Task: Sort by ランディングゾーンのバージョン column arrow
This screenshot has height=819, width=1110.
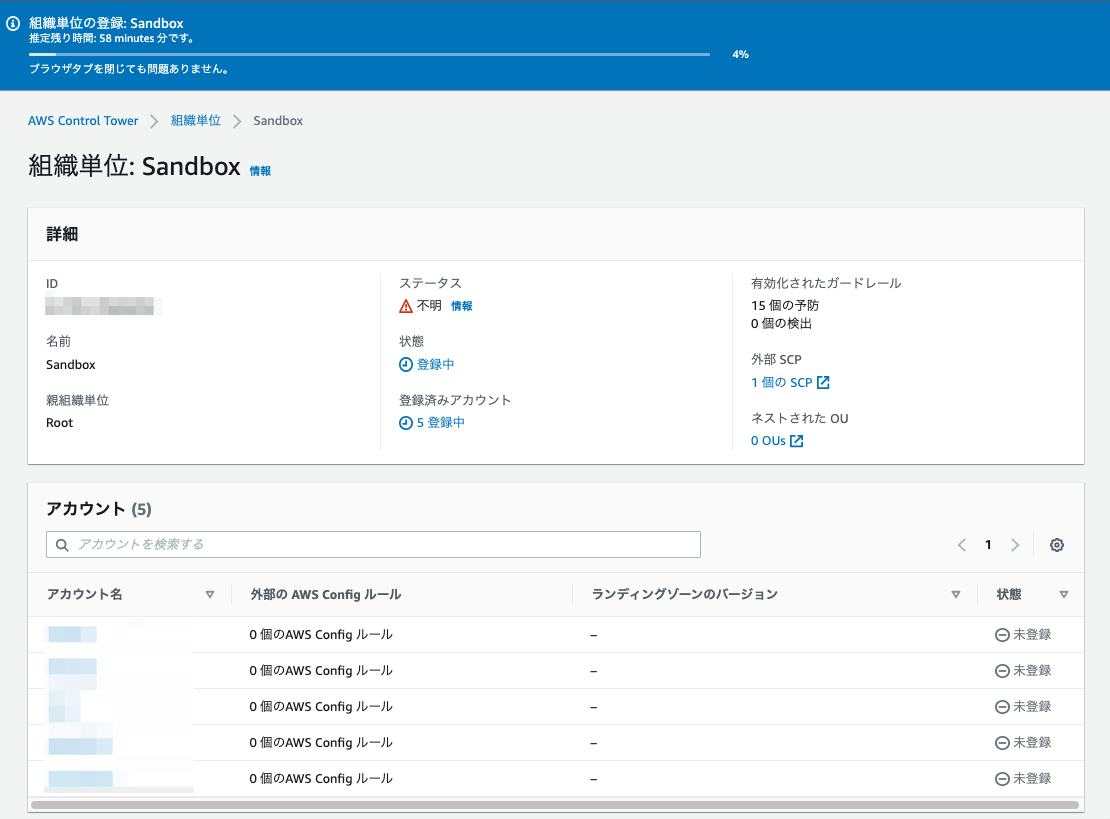Action: (x=956, y=595)
